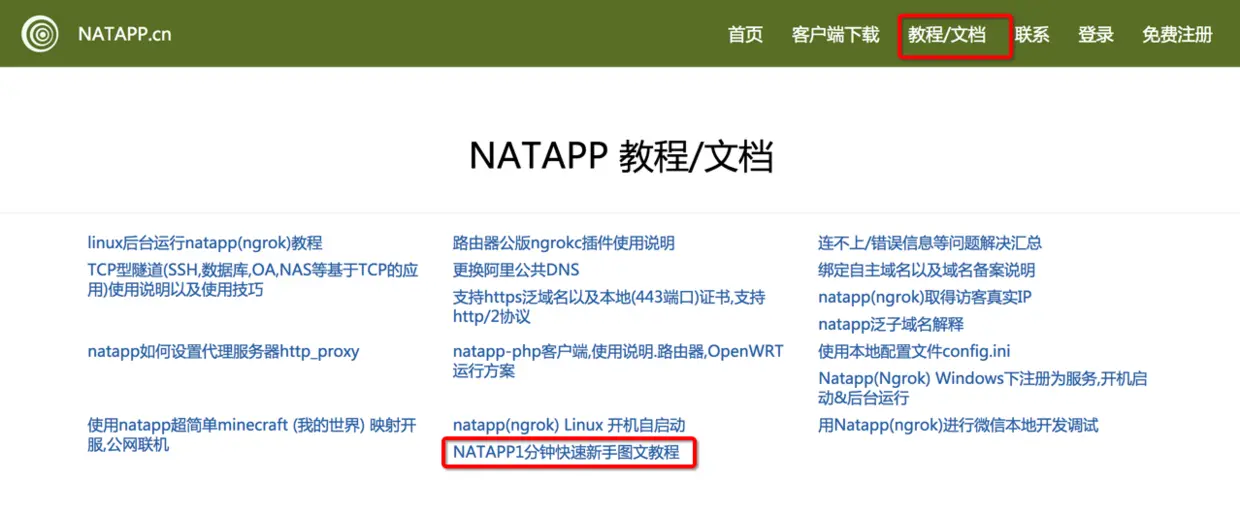1240x514 pixels.
Task: Open 使用本地配置文件config.ini link
Action: tap(914, 351)
